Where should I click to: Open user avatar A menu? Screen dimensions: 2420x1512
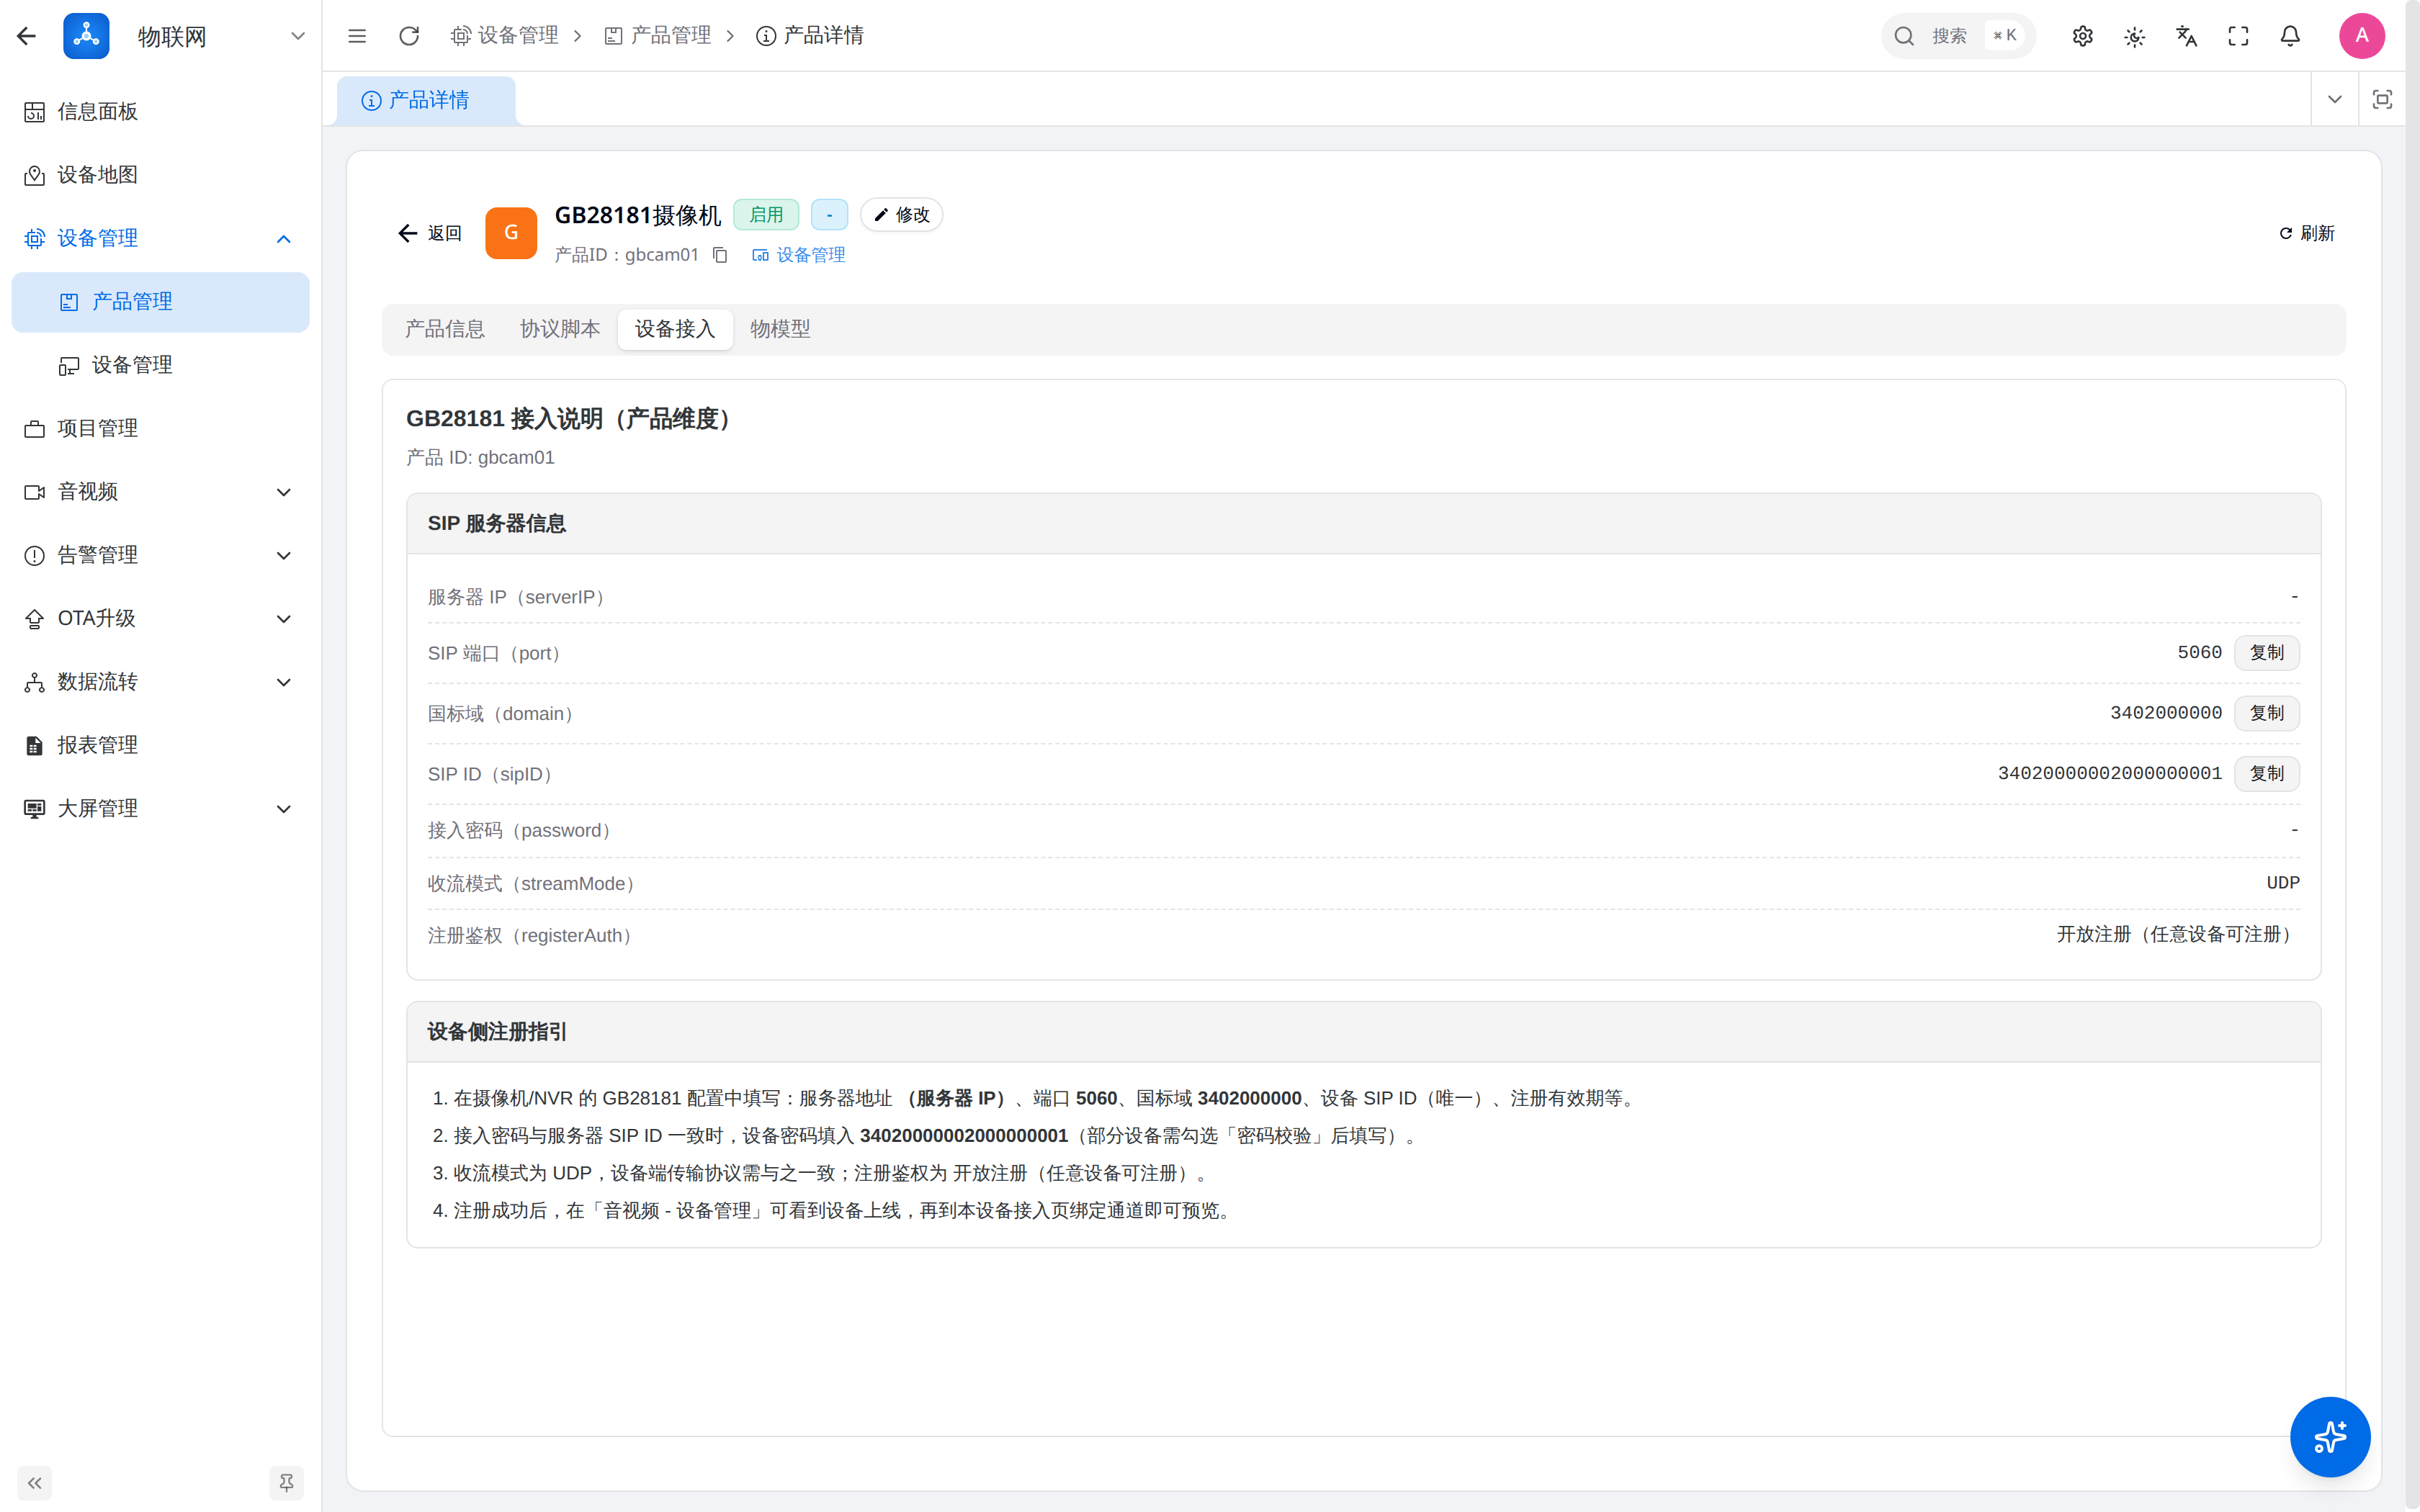(x=2362, y=36)
